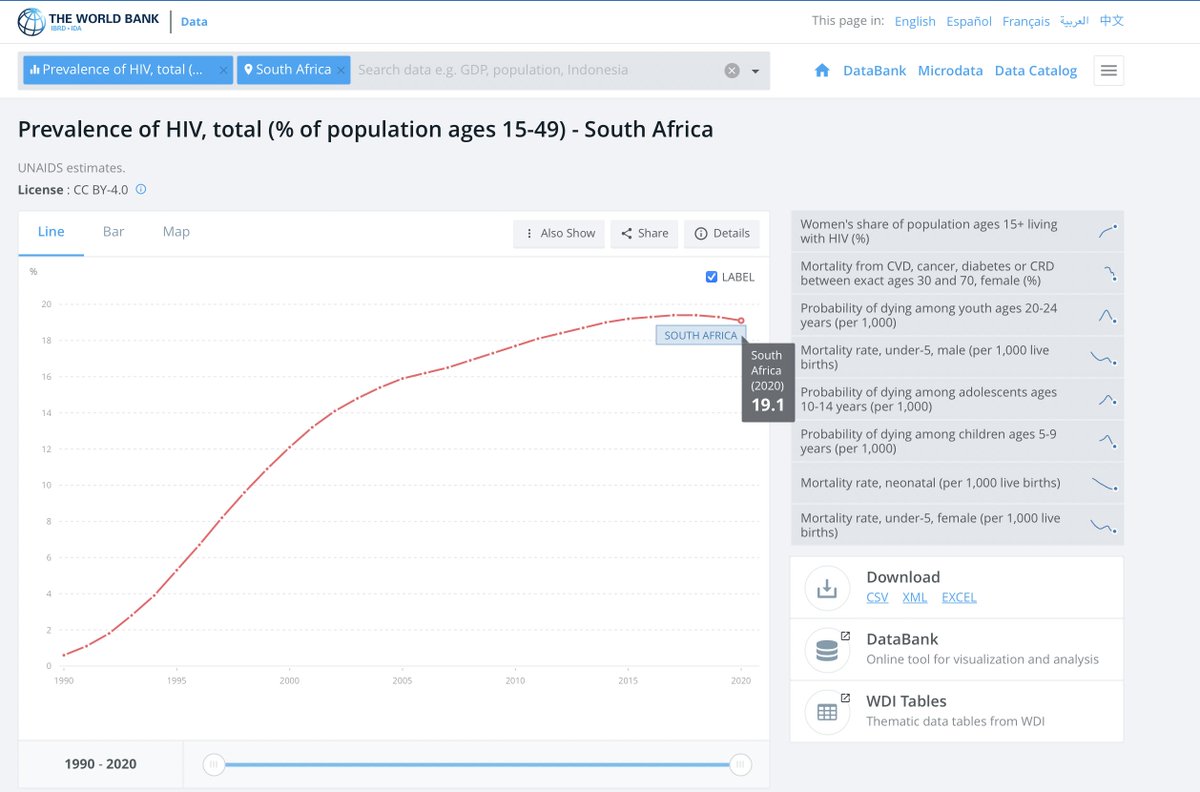Click the Download arrow icon
The height and width of the screenshot is (792, 1200).
point(827,590)
